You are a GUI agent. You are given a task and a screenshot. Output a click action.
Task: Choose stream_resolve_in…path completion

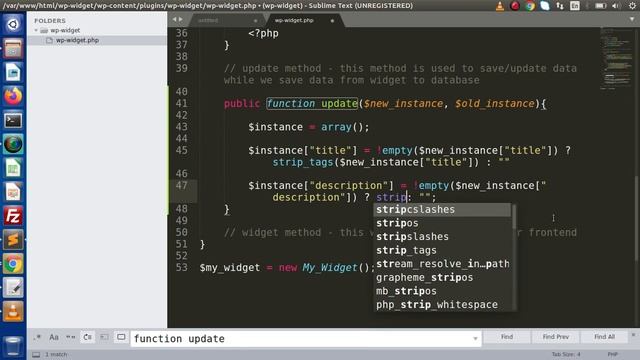click(442, 264)
